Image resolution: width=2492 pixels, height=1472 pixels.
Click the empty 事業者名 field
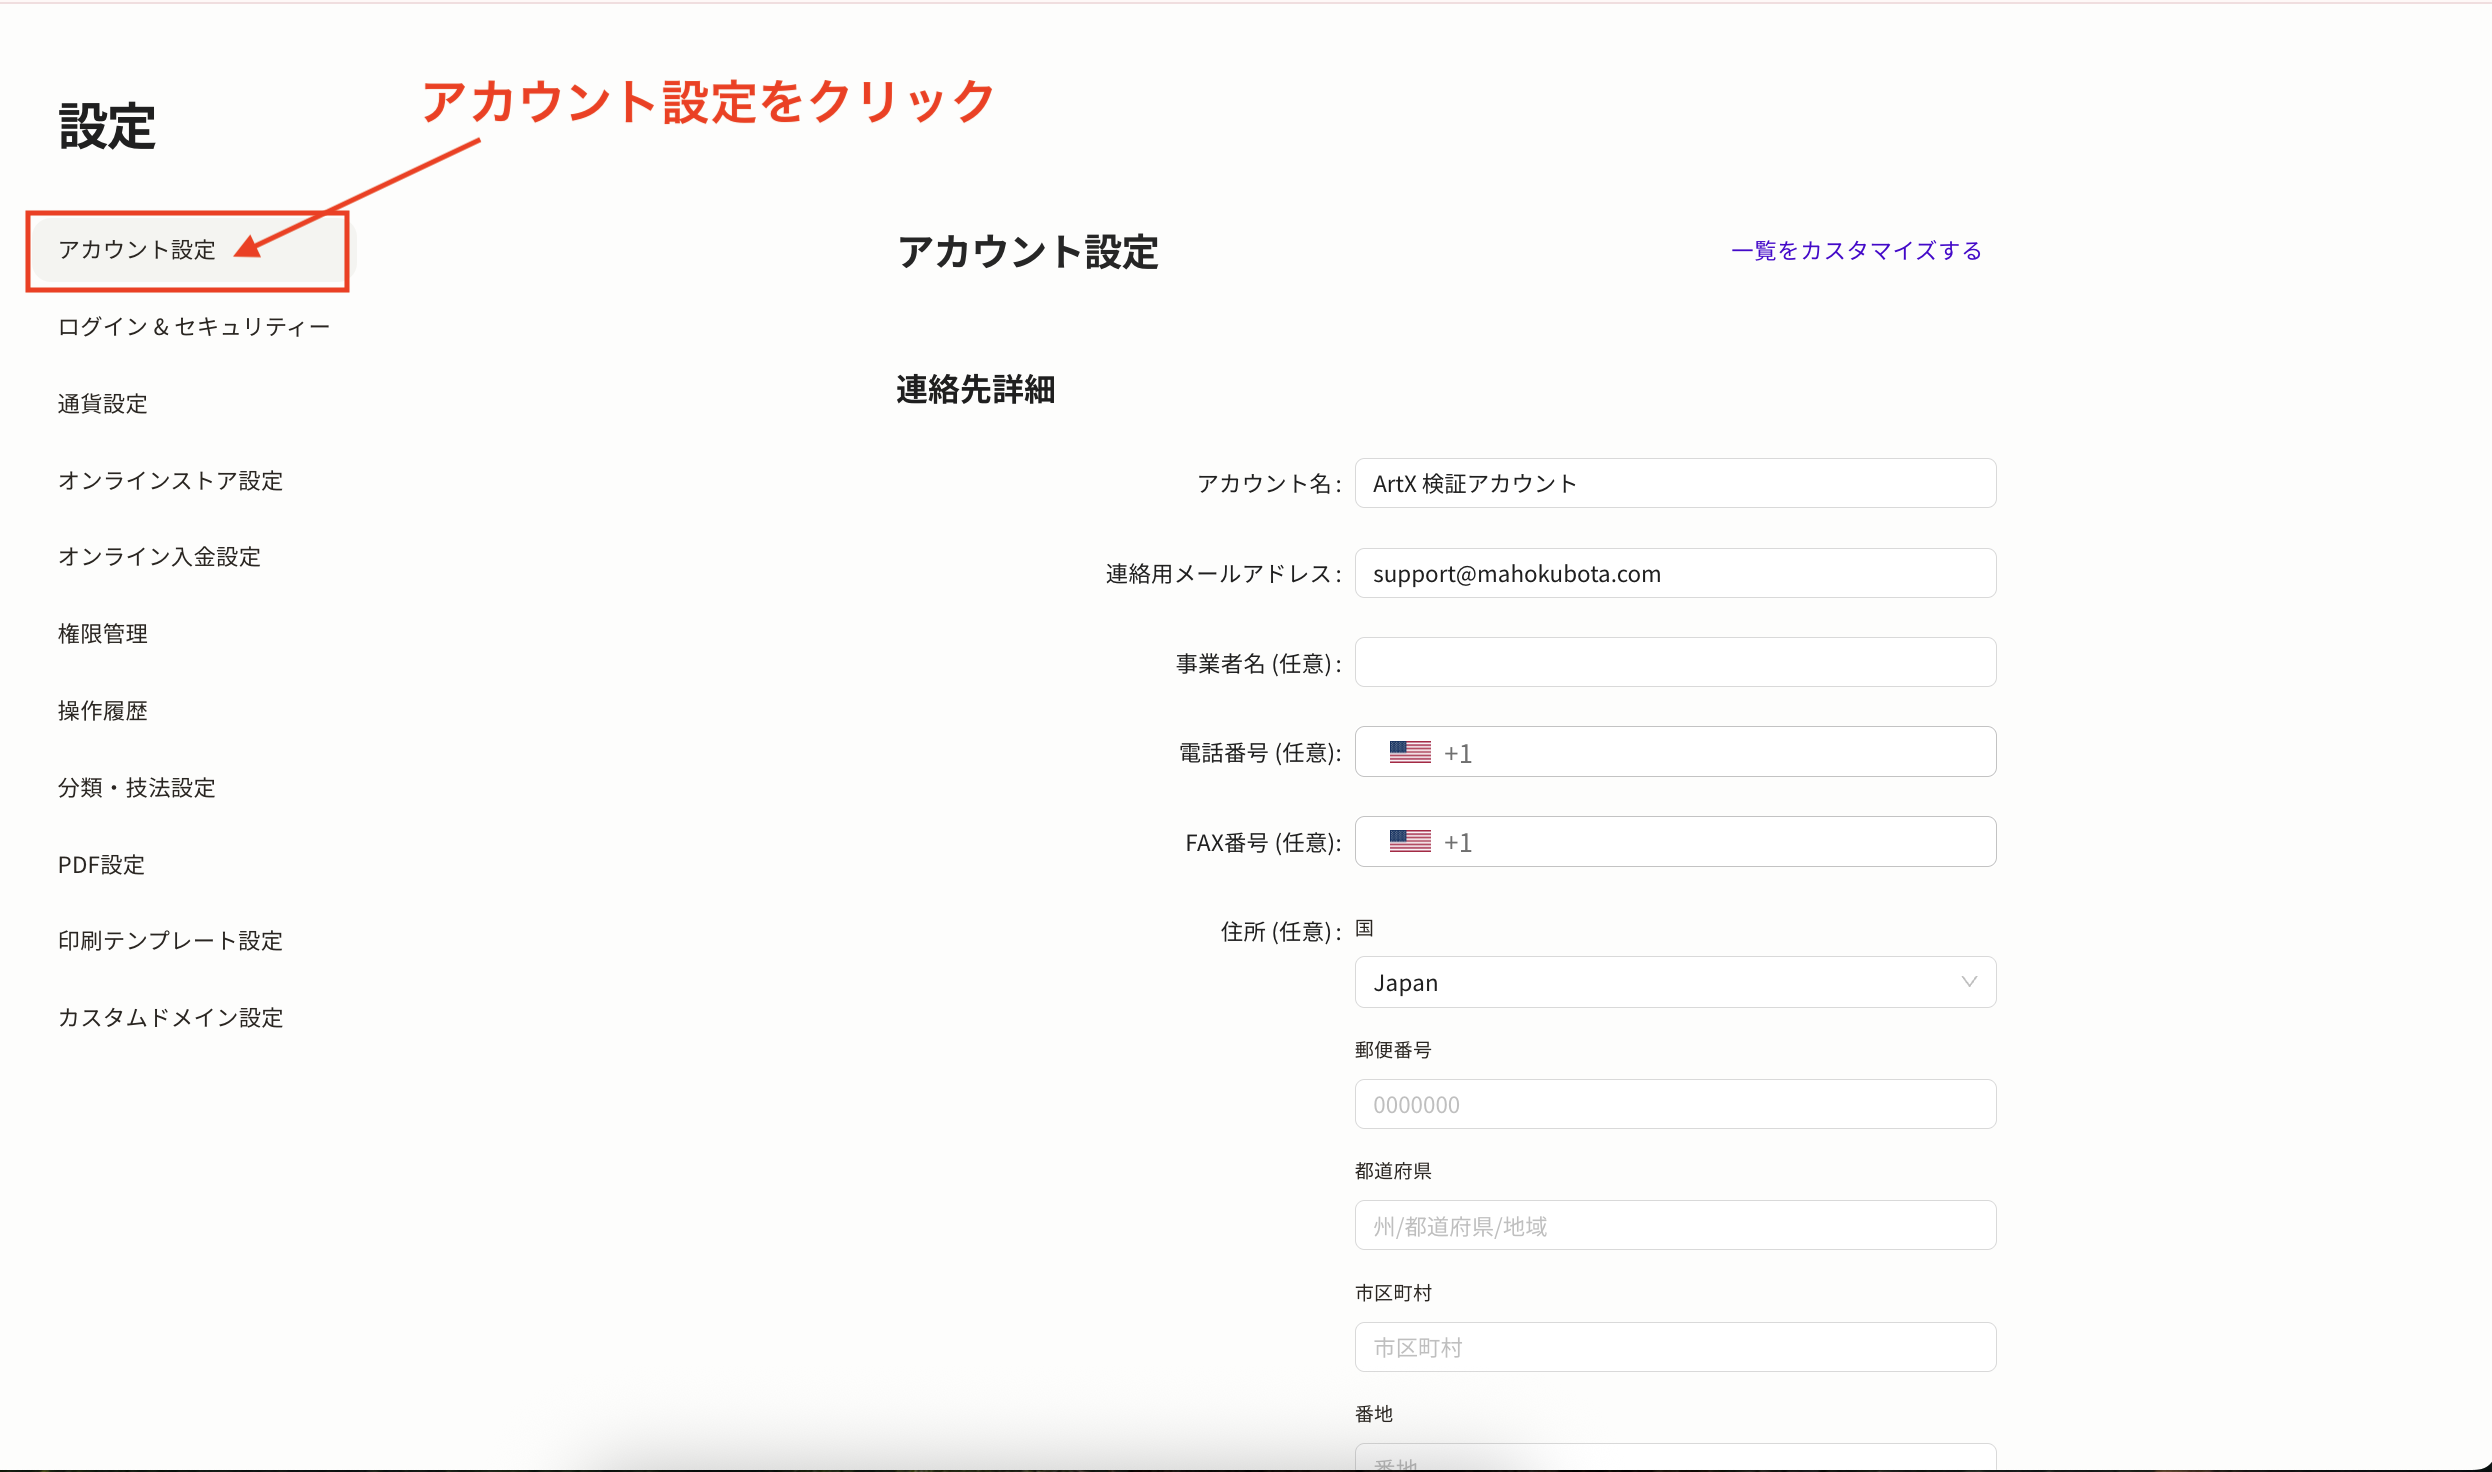tap(1675, 663)
